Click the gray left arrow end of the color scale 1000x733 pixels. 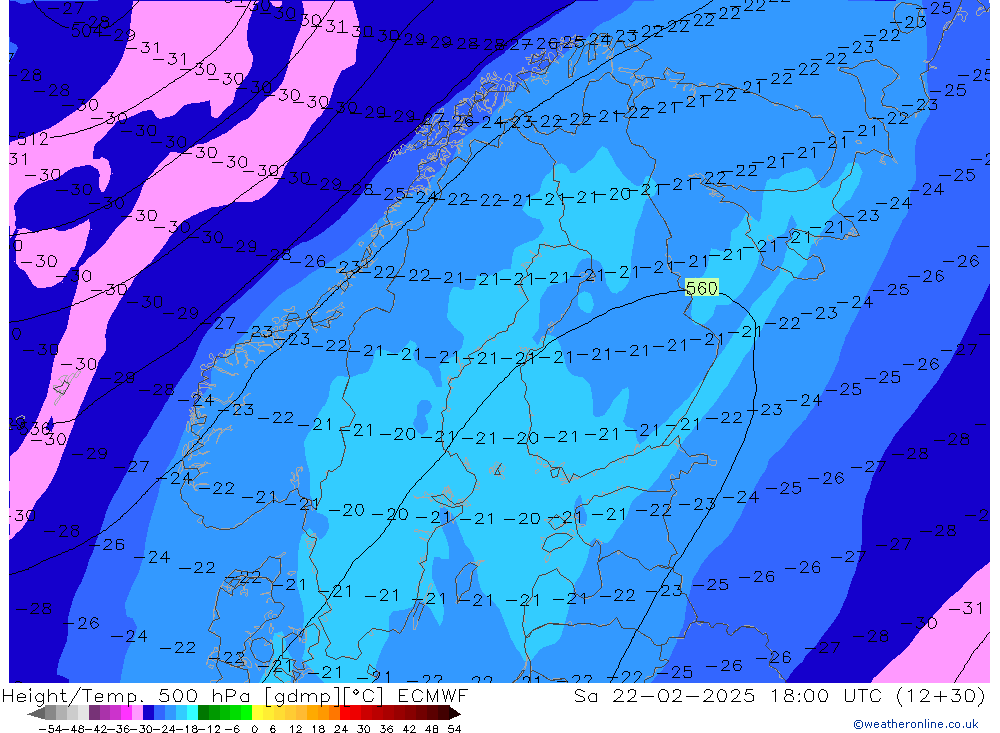pos(36,713)
